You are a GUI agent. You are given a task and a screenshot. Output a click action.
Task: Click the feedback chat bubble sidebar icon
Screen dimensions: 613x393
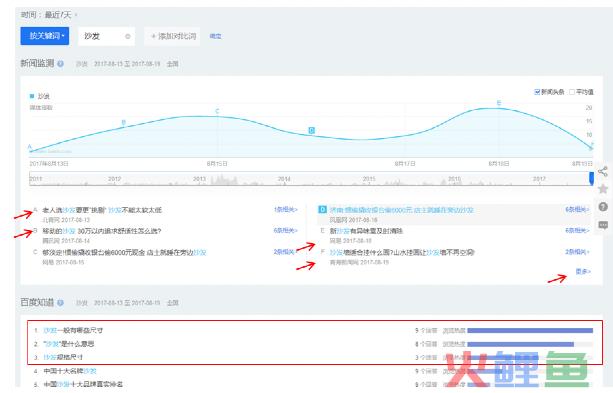coord(603,225)
